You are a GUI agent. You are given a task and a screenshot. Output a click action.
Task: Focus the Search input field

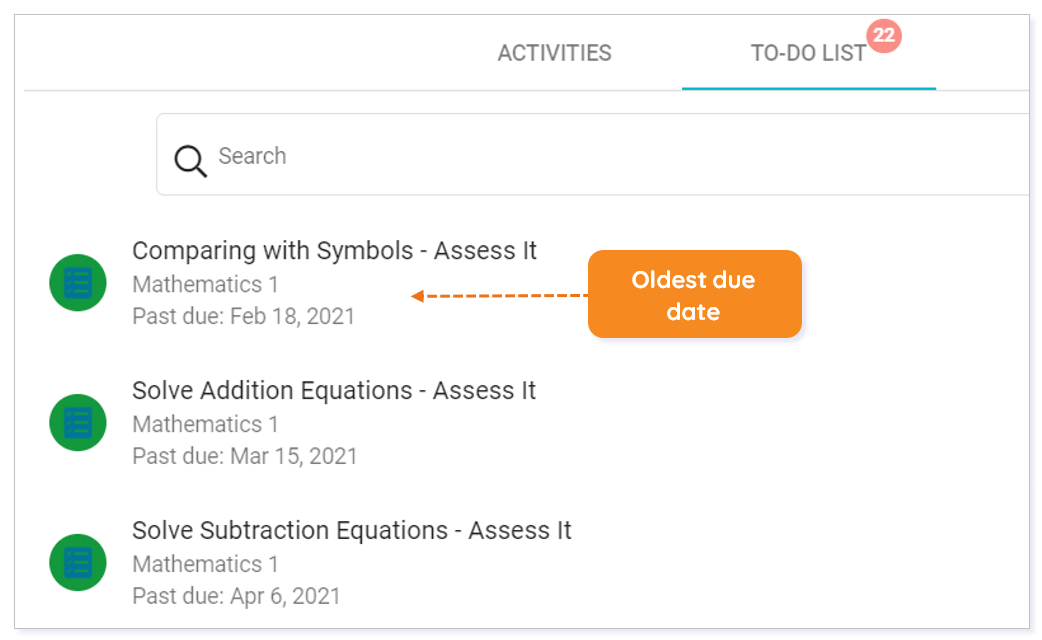tap(593, 155)
